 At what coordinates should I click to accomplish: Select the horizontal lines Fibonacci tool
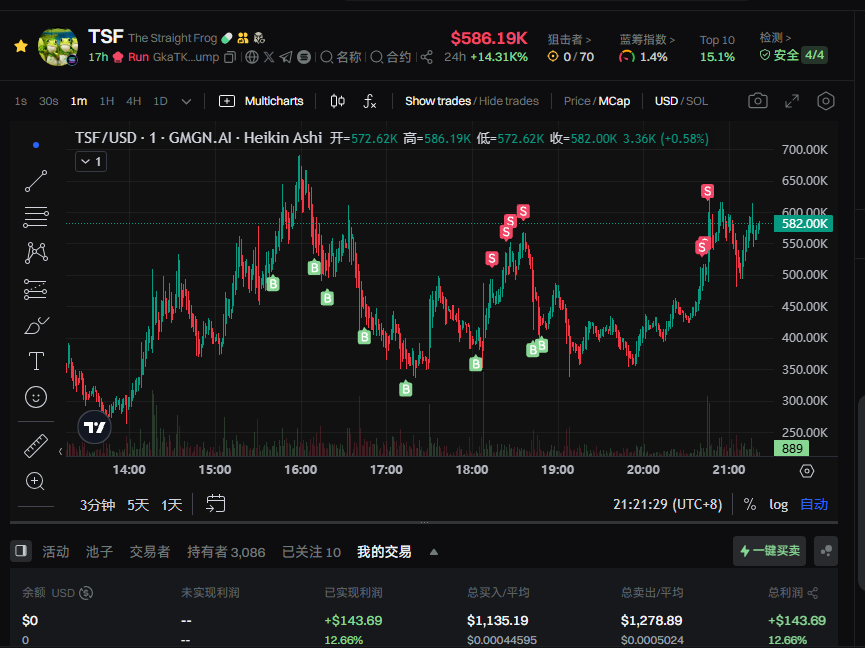36,217
